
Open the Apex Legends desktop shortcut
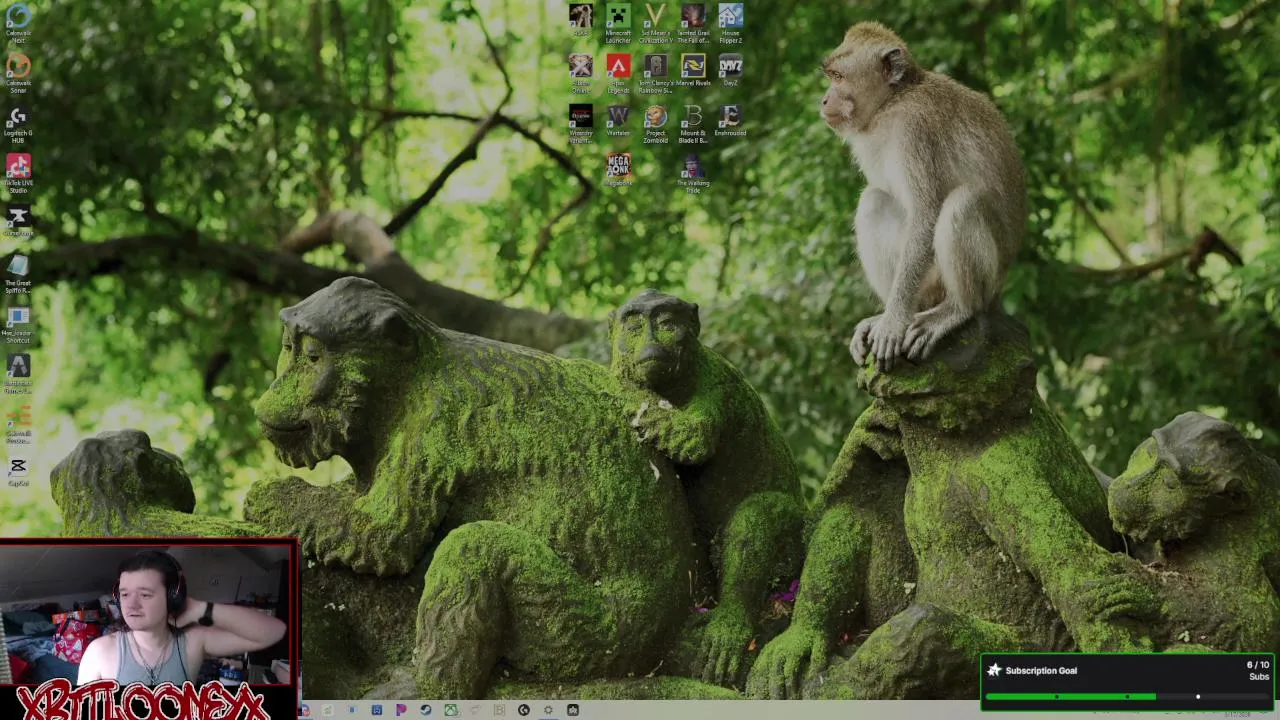[618, 73]
